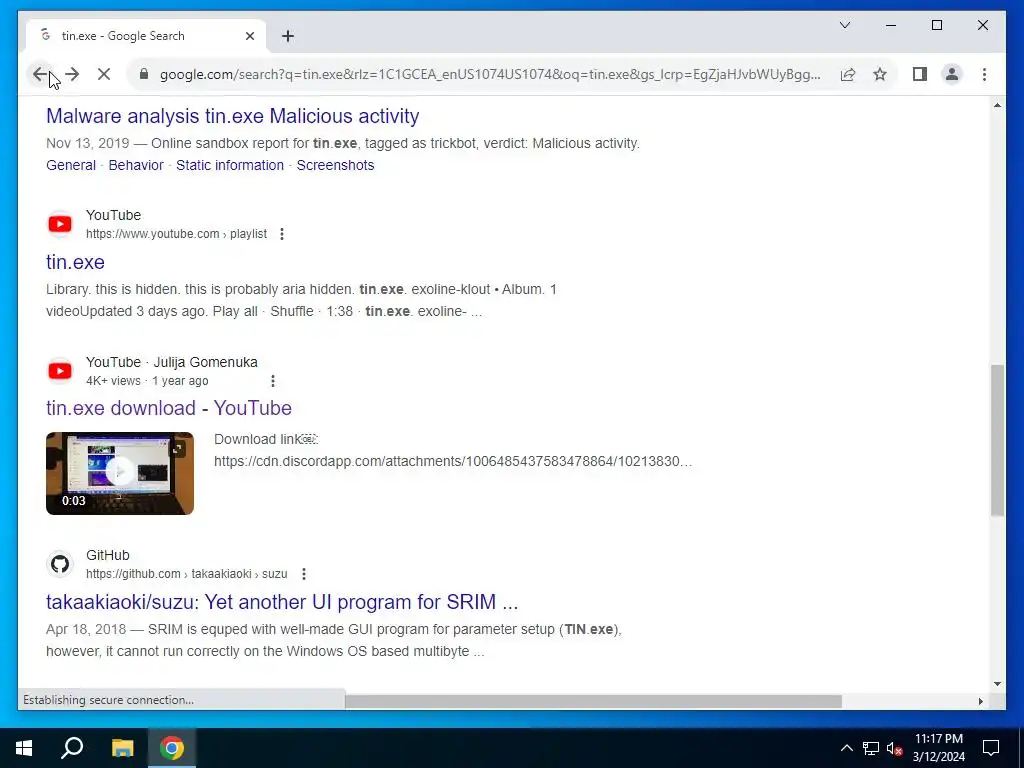
Task: Click the scroll up arrow of vertical scrollbar
Action: point(997,105)
